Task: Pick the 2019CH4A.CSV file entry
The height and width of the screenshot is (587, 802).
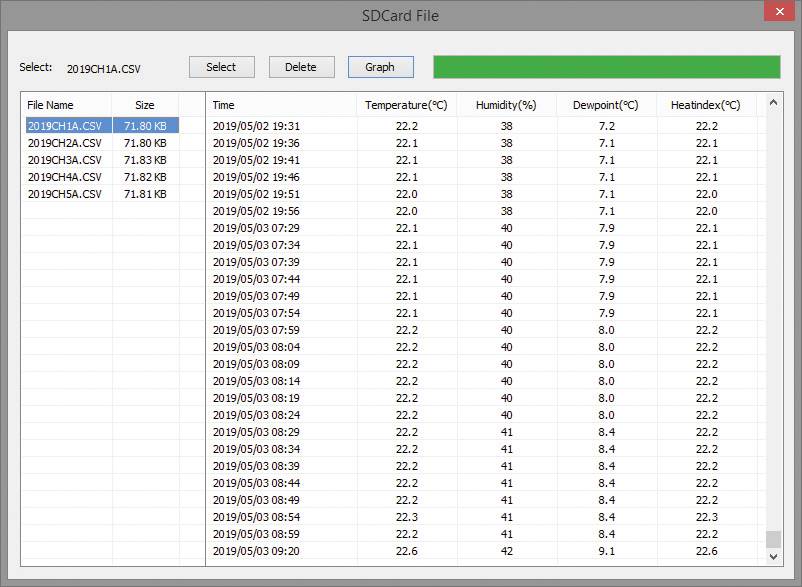Action: point(65,177)
